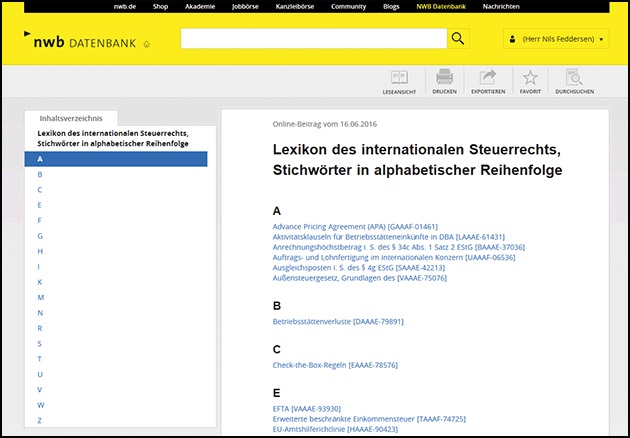The image size is (630, 438).
Task: Click the magnifying glass search button
Action: point(458,39)
